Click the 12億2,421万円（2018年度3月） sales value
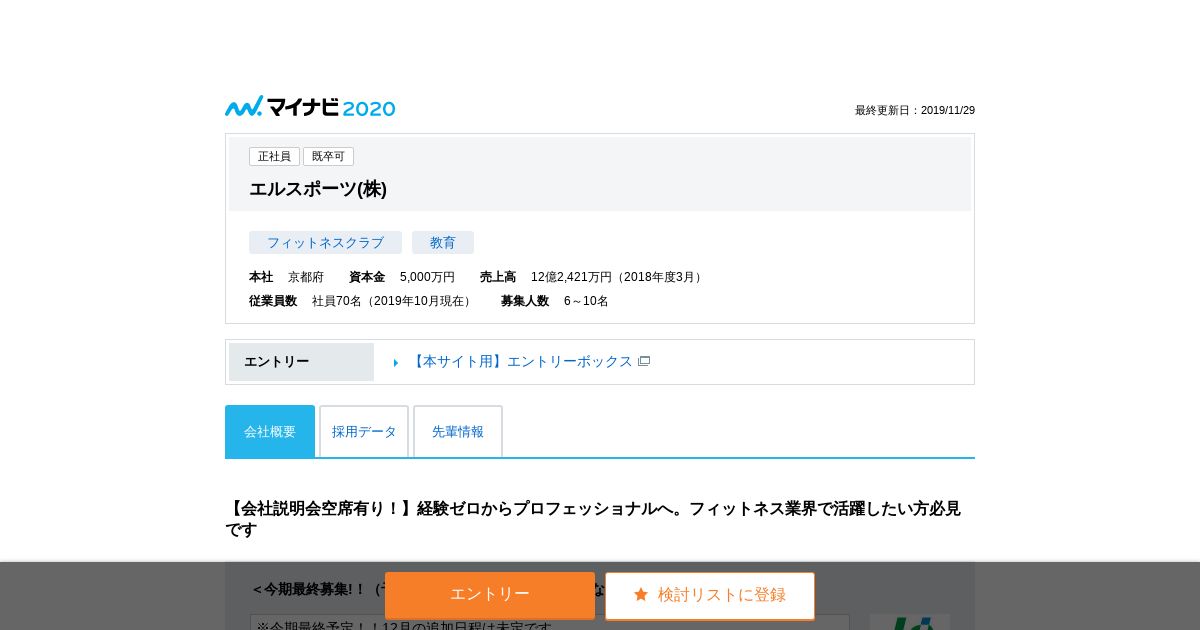This screenshot has height=630, width=1200. pyautogui.click(x=618, y=277)
